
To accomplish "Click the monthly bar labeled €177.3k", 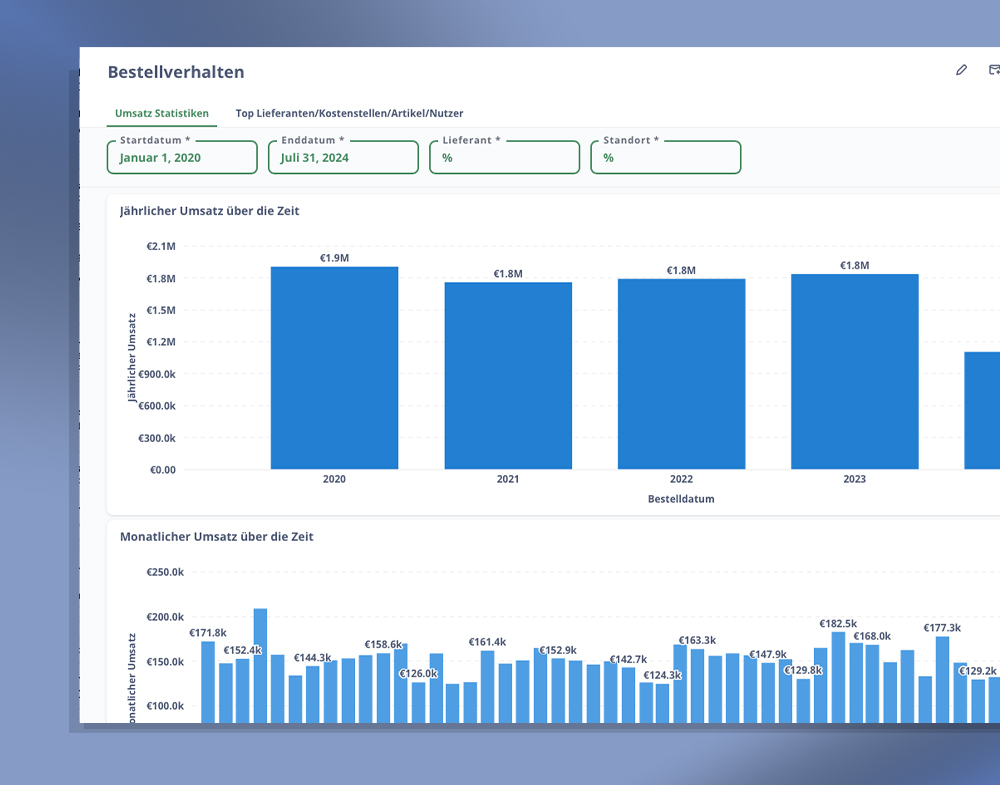I will point(942,680).
